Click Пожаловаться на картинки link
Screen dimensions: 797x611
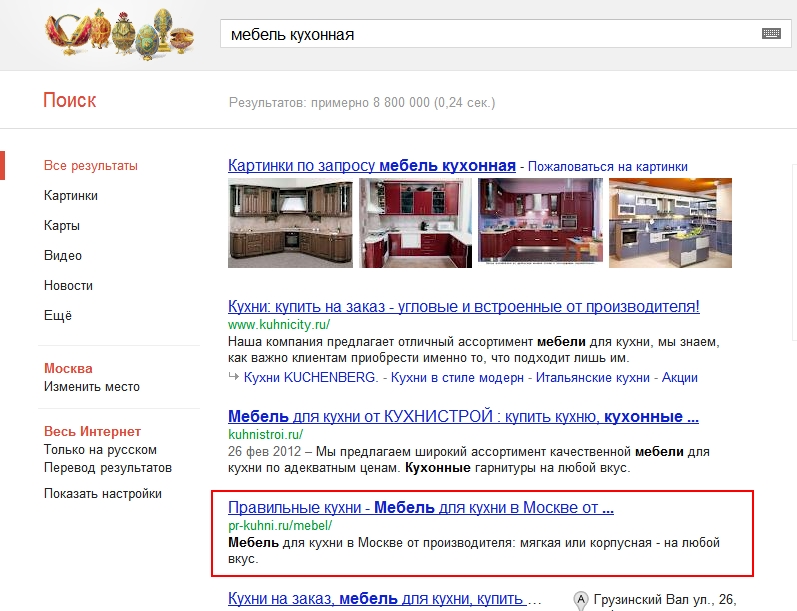click(x=607, y=167)
